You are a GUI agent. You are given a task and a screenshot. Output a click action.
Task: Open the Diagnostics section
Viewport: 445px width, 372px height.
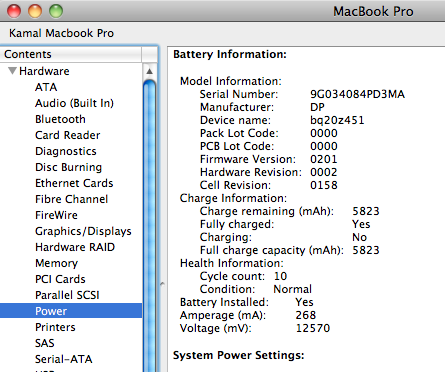pyautogui.click(x=66, y=151)
